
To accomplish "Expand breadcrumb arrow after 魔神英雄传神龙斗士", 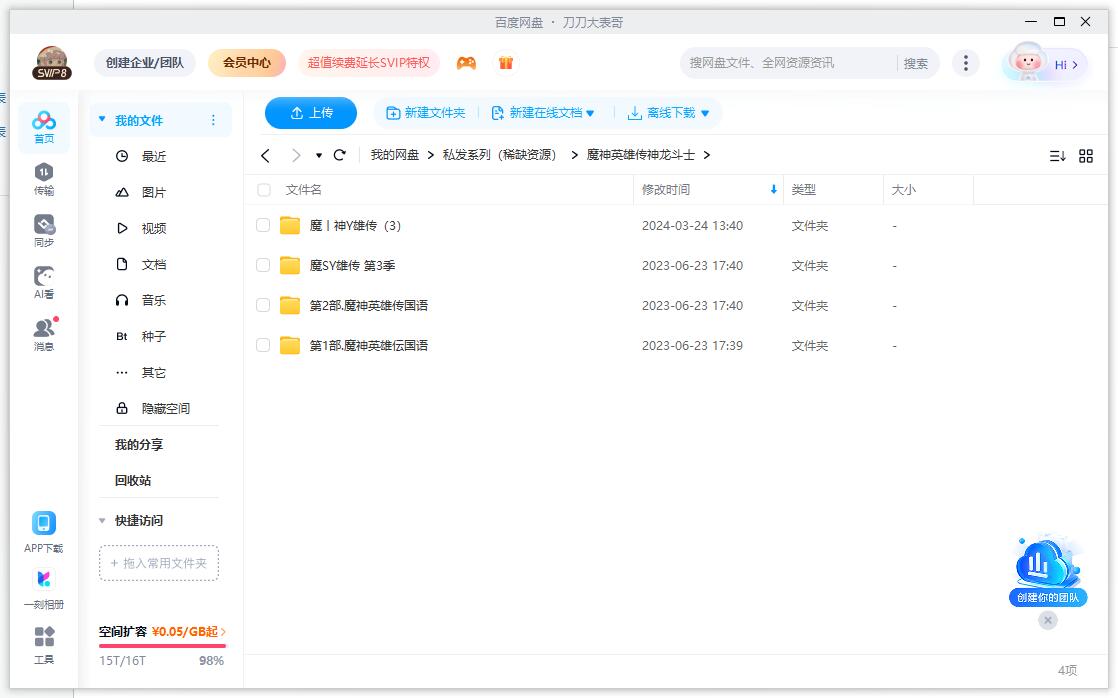I will tap(707, 155).
